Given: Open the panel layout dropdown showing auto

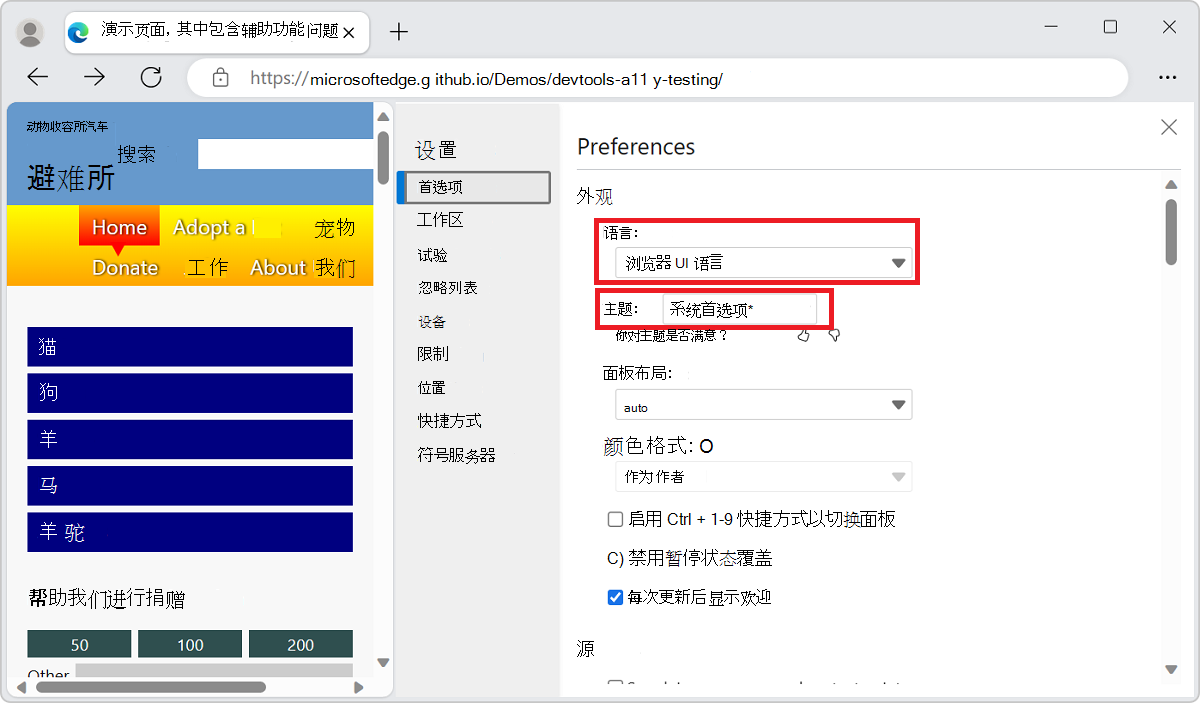Looking at the screenshot, I should (x=763, y=404).
